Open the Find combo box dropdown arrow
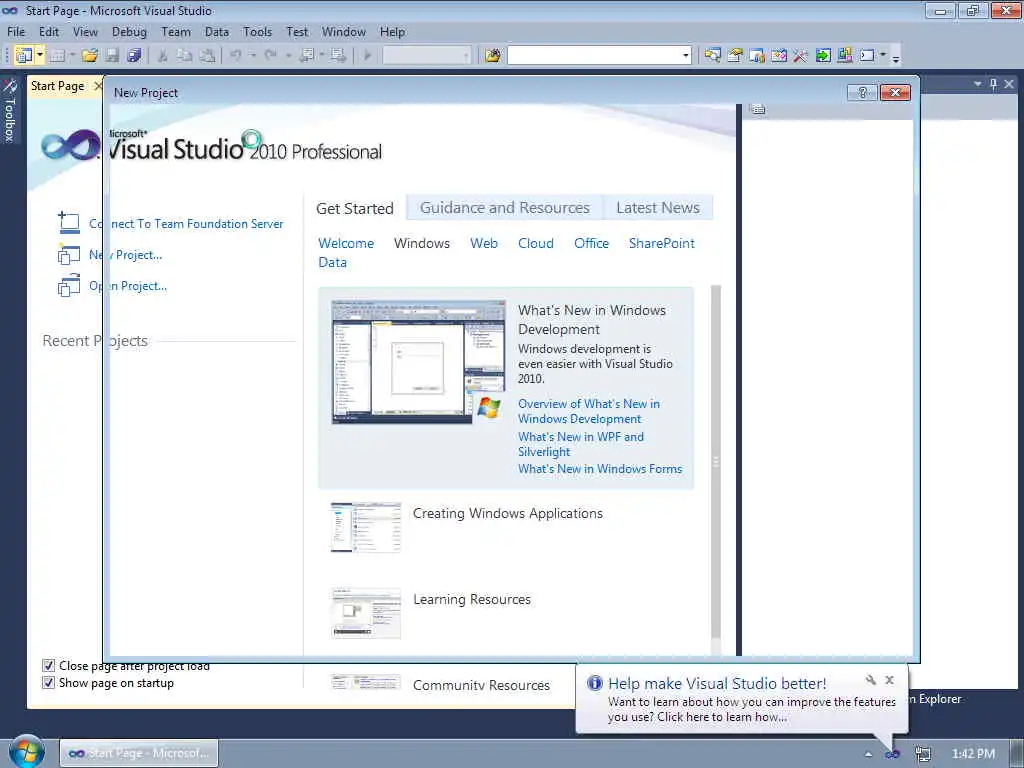Viewport: 1024px width, 768px height. click(x=686, y=56)
